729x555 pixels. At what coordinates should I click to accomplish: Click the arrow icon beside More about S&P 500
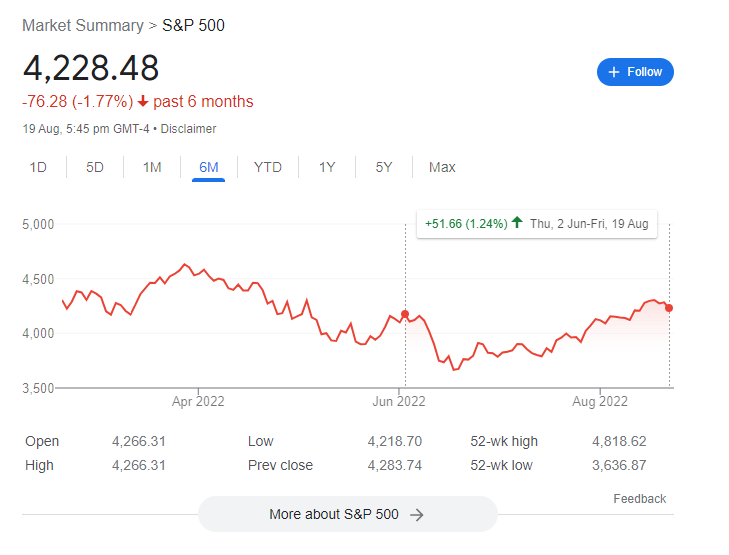coord(417,515)
